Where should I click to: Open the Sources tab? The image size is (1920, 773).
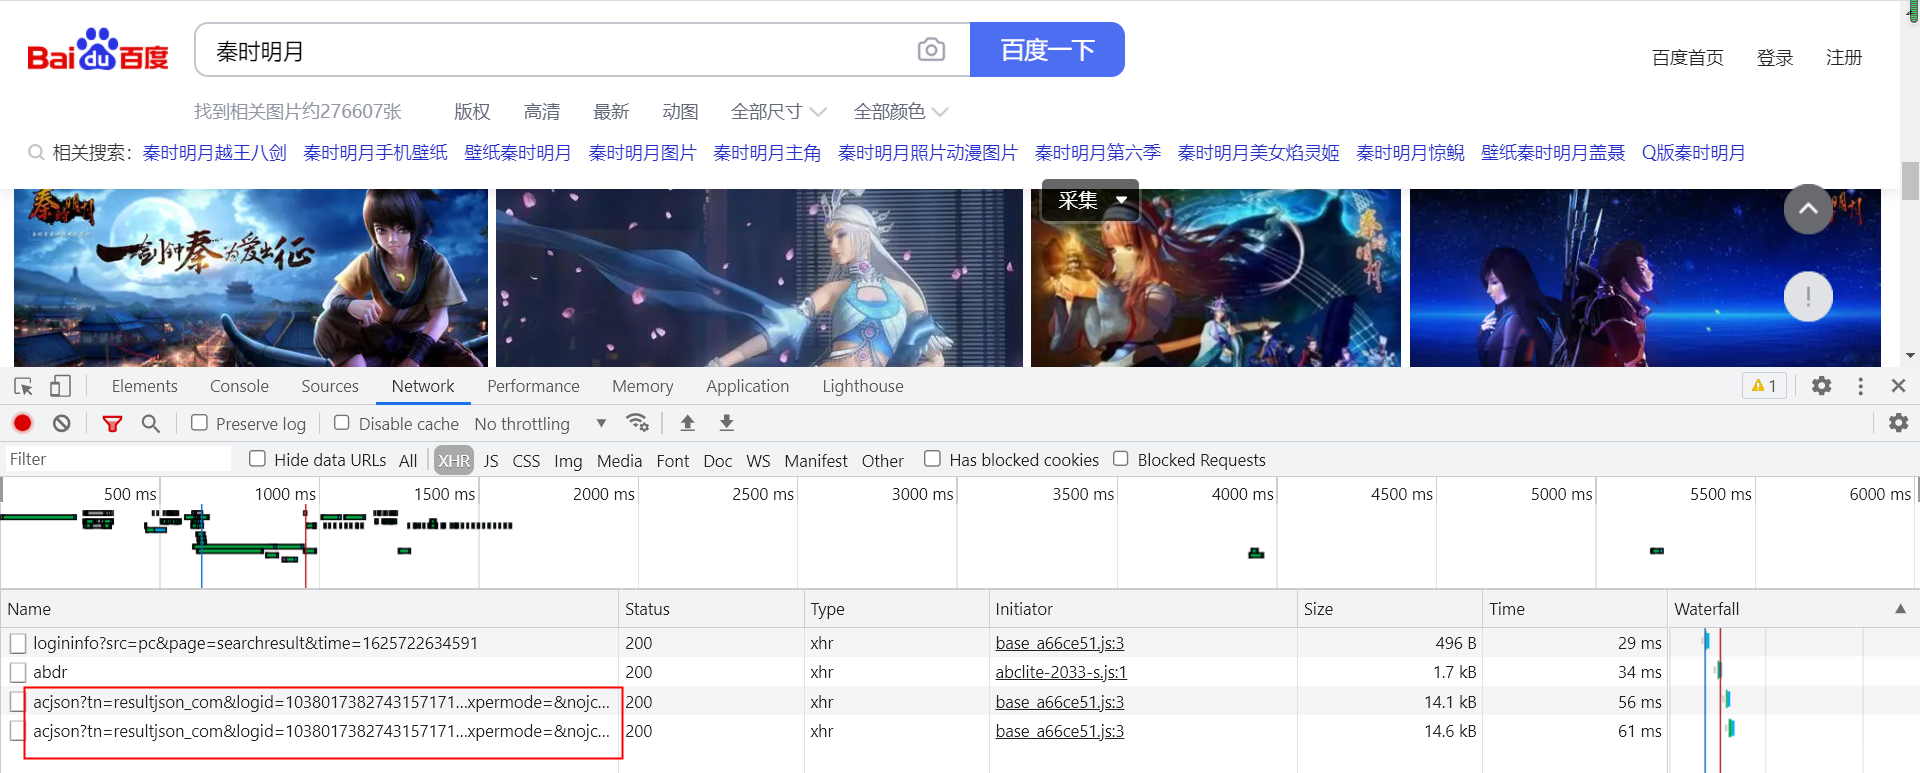tap(330, 386)
